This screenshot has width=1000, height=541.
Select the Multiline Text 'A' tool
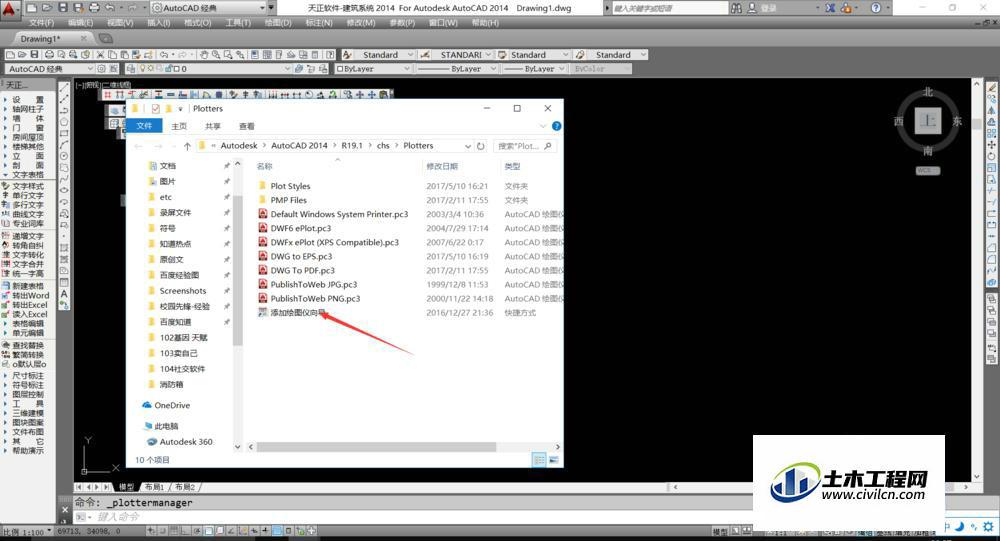[64, 294]
